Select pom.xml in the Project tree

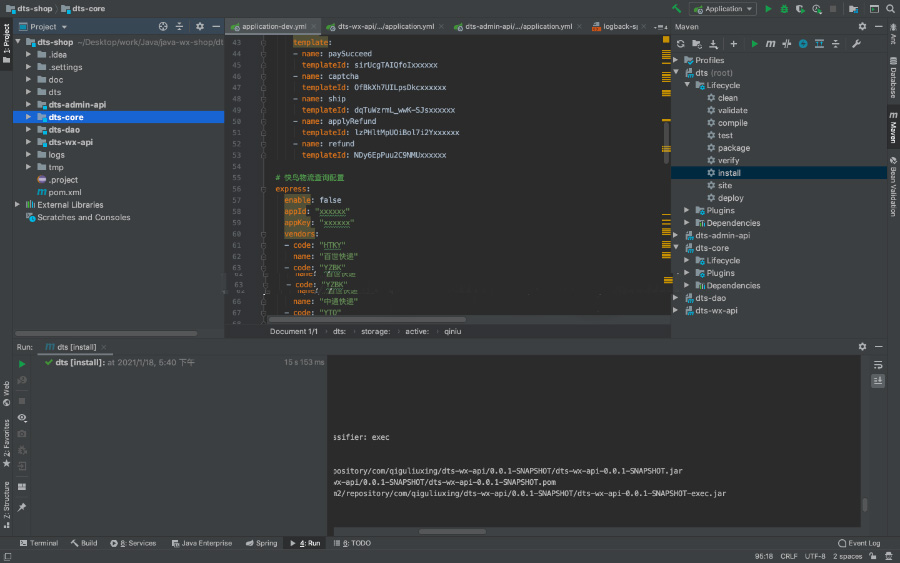coord(64,192)
